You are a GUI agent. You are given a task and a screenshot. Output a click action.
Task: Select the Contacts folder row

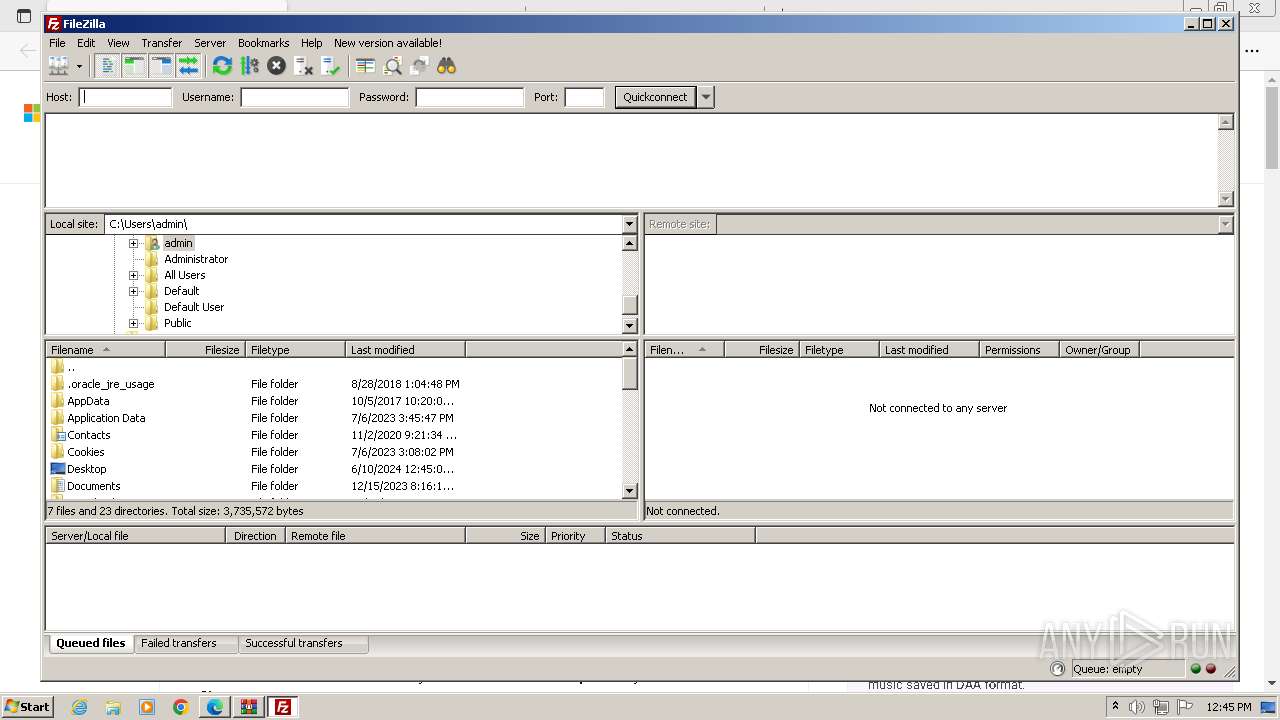click(x=255, y=435)
